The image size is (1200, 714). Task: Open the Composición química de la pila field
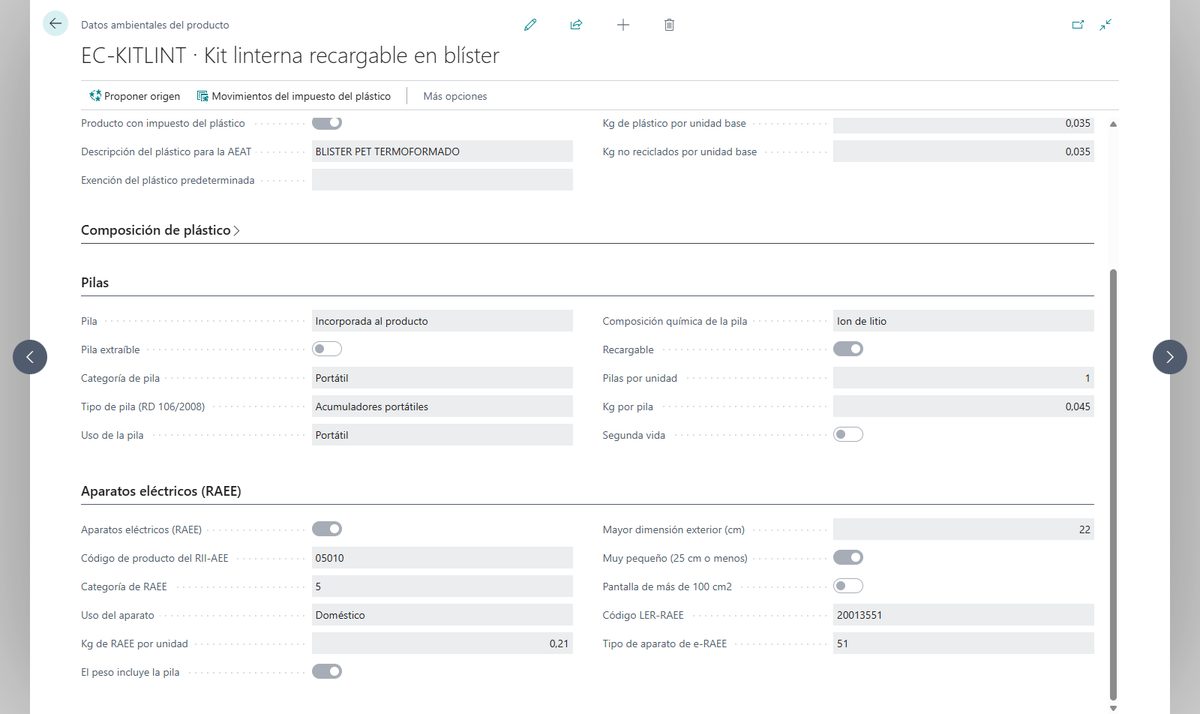tap(963, 321)
